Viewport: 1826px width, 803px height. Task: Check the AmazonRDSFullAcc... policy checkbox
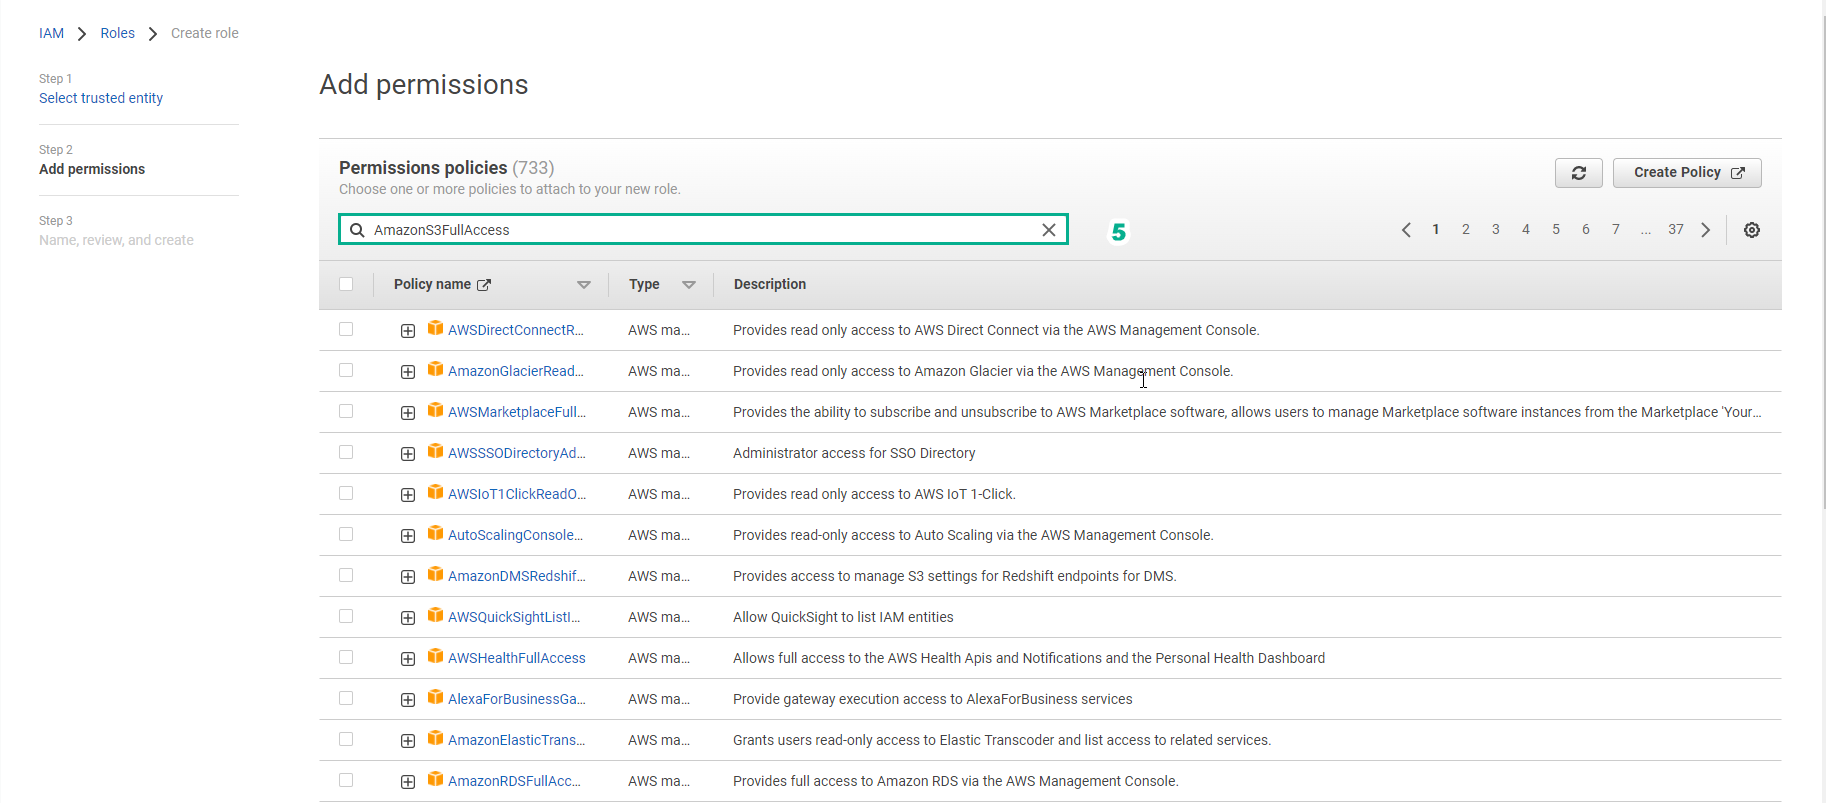pyautogui.click(x=346, y=780)
